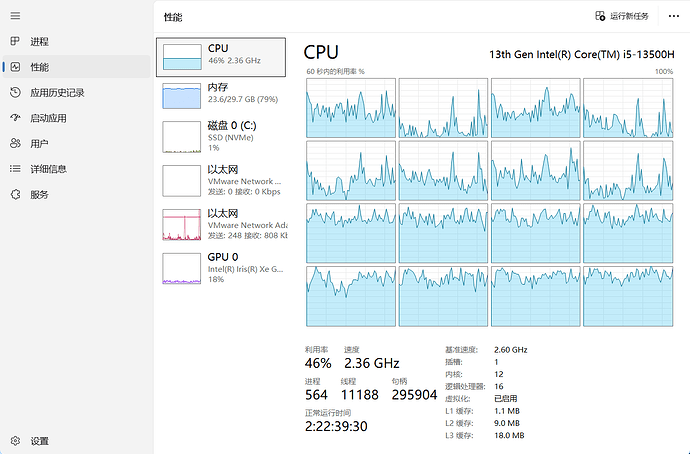Click the 运行新任务 run new task button
Viewport: 690px width, 454px height.
click(622, 16)
